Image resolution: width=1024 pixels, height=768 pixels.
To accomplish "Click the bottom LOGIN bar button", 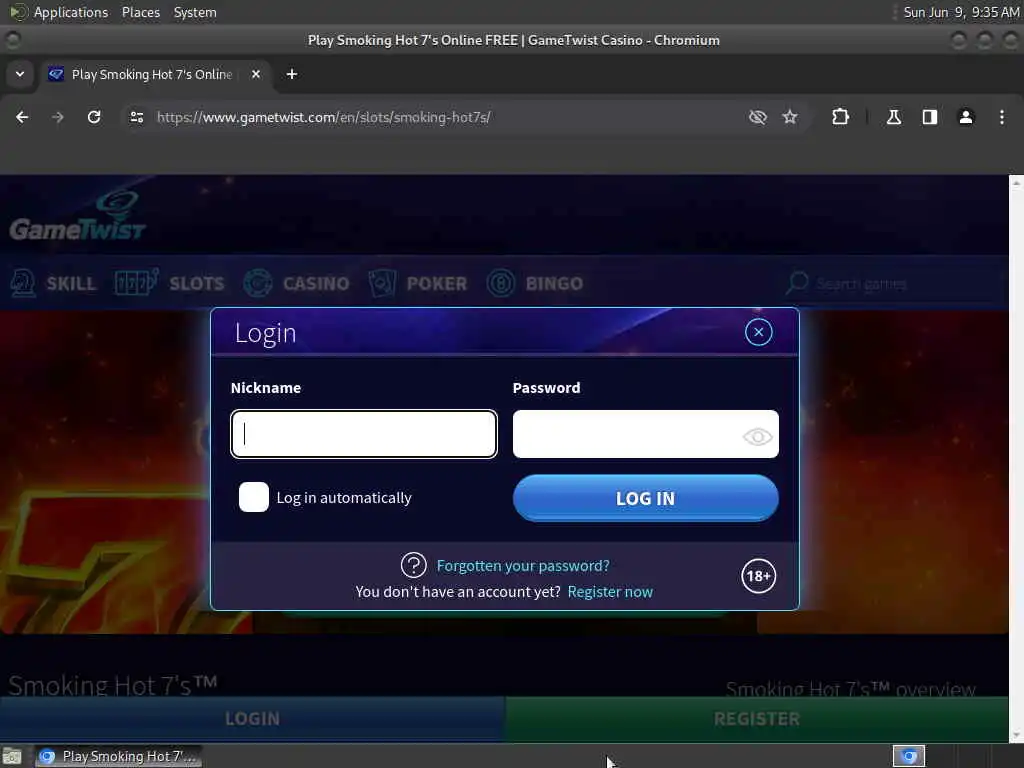I will (252, 719).
